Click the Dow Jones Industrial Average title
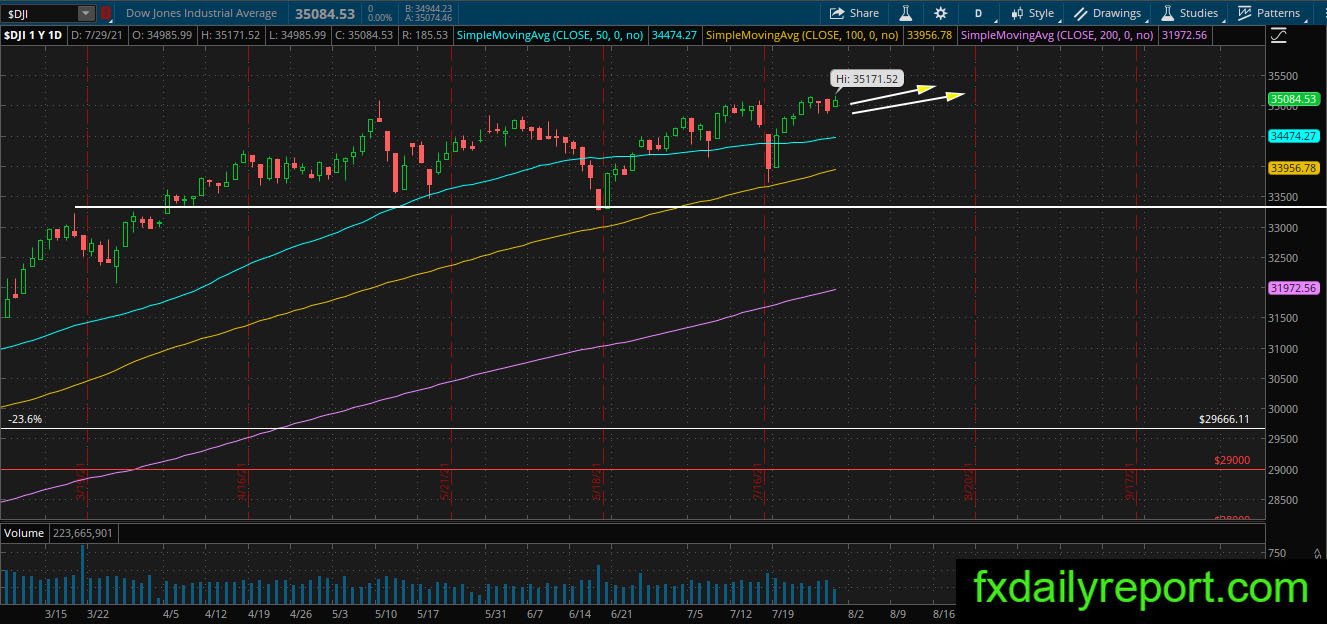This screenshot has height=624, width=1327. click(x=204, y=13)
